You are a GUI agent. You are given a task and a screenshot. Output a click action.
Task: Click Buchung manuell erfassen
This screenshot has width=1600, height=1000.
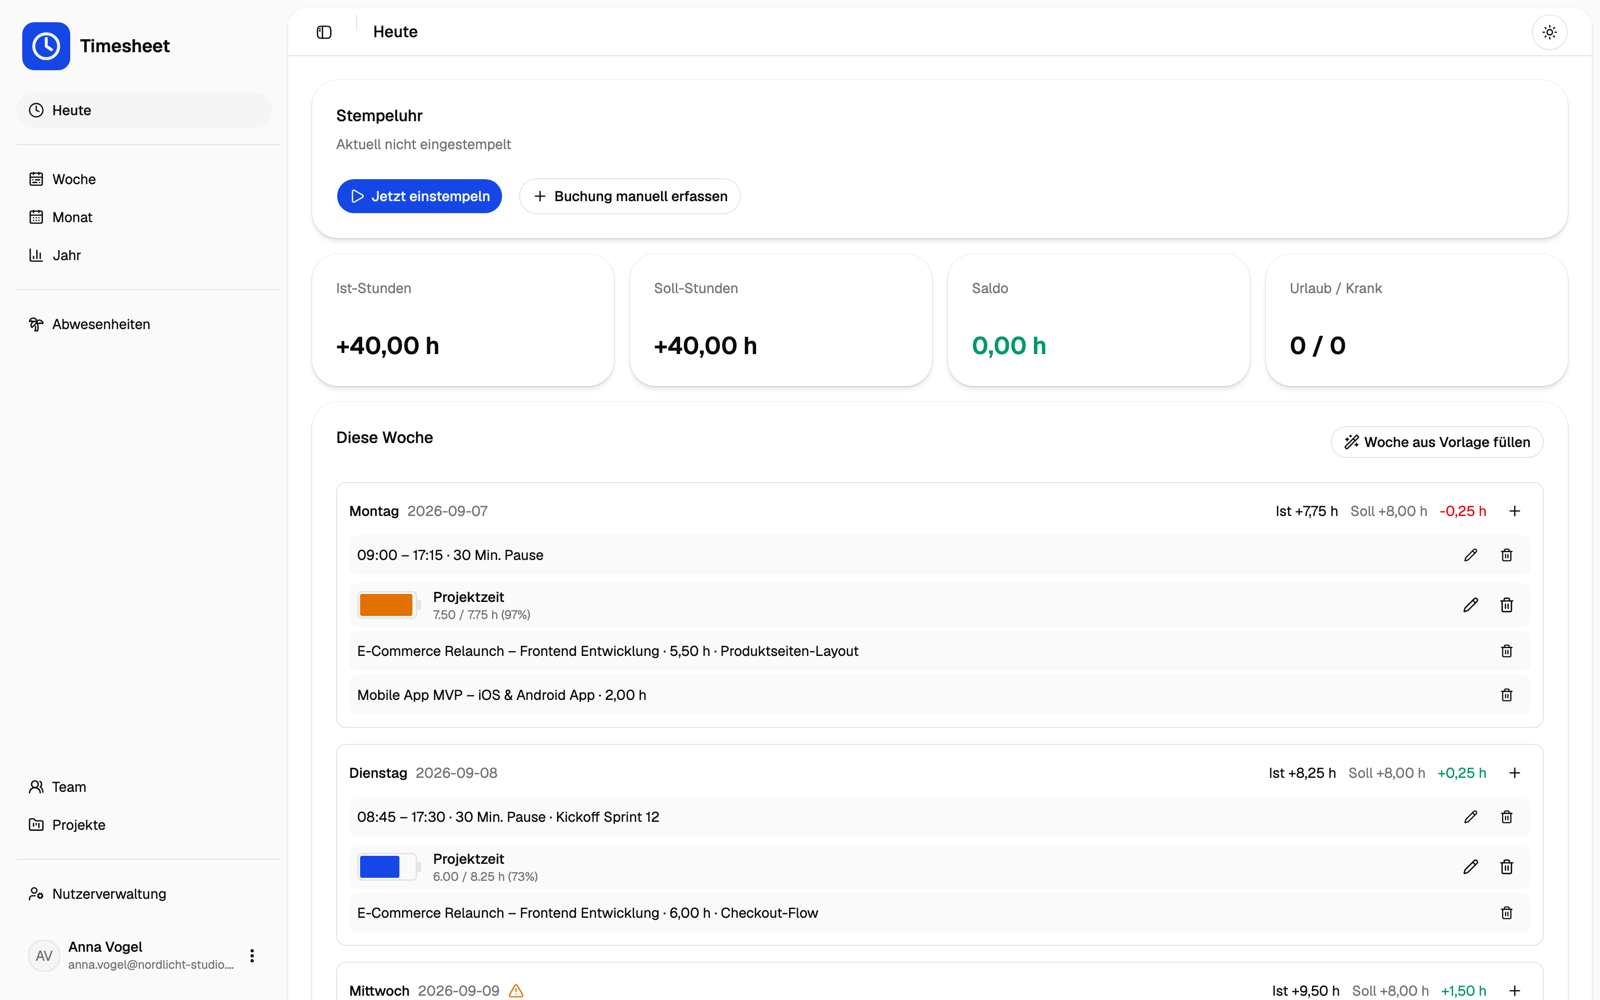coord(630,196)
